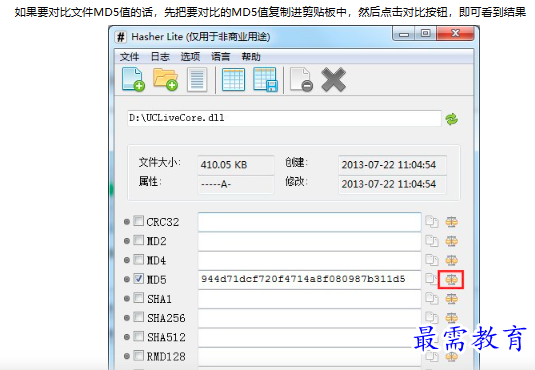535x370 pixels.
Task: Click the green refresh icon beside file path
Action: point(451,119)
